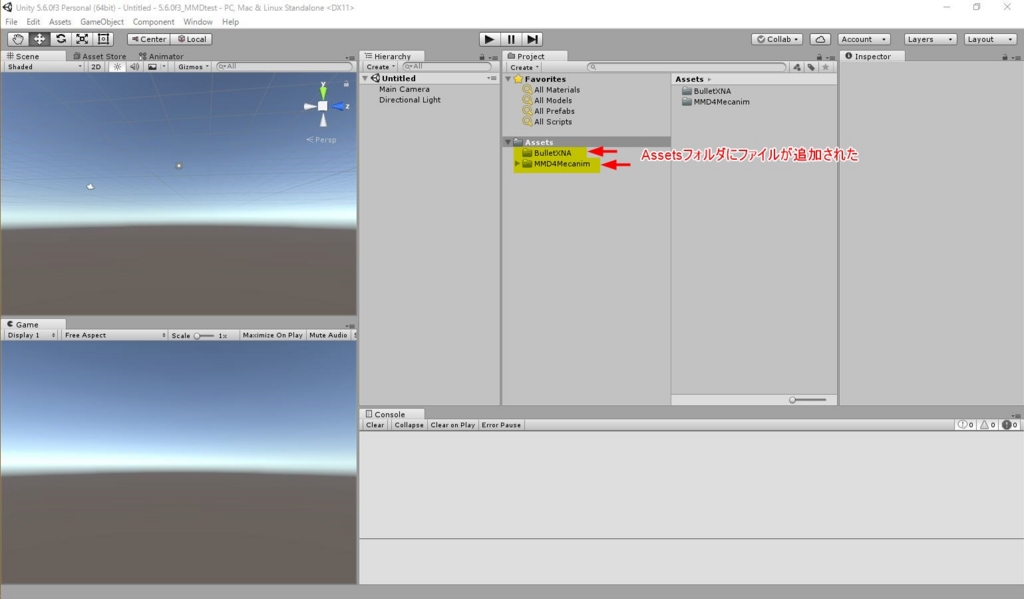Switch to the Animator tab

[x=161, y=56]
